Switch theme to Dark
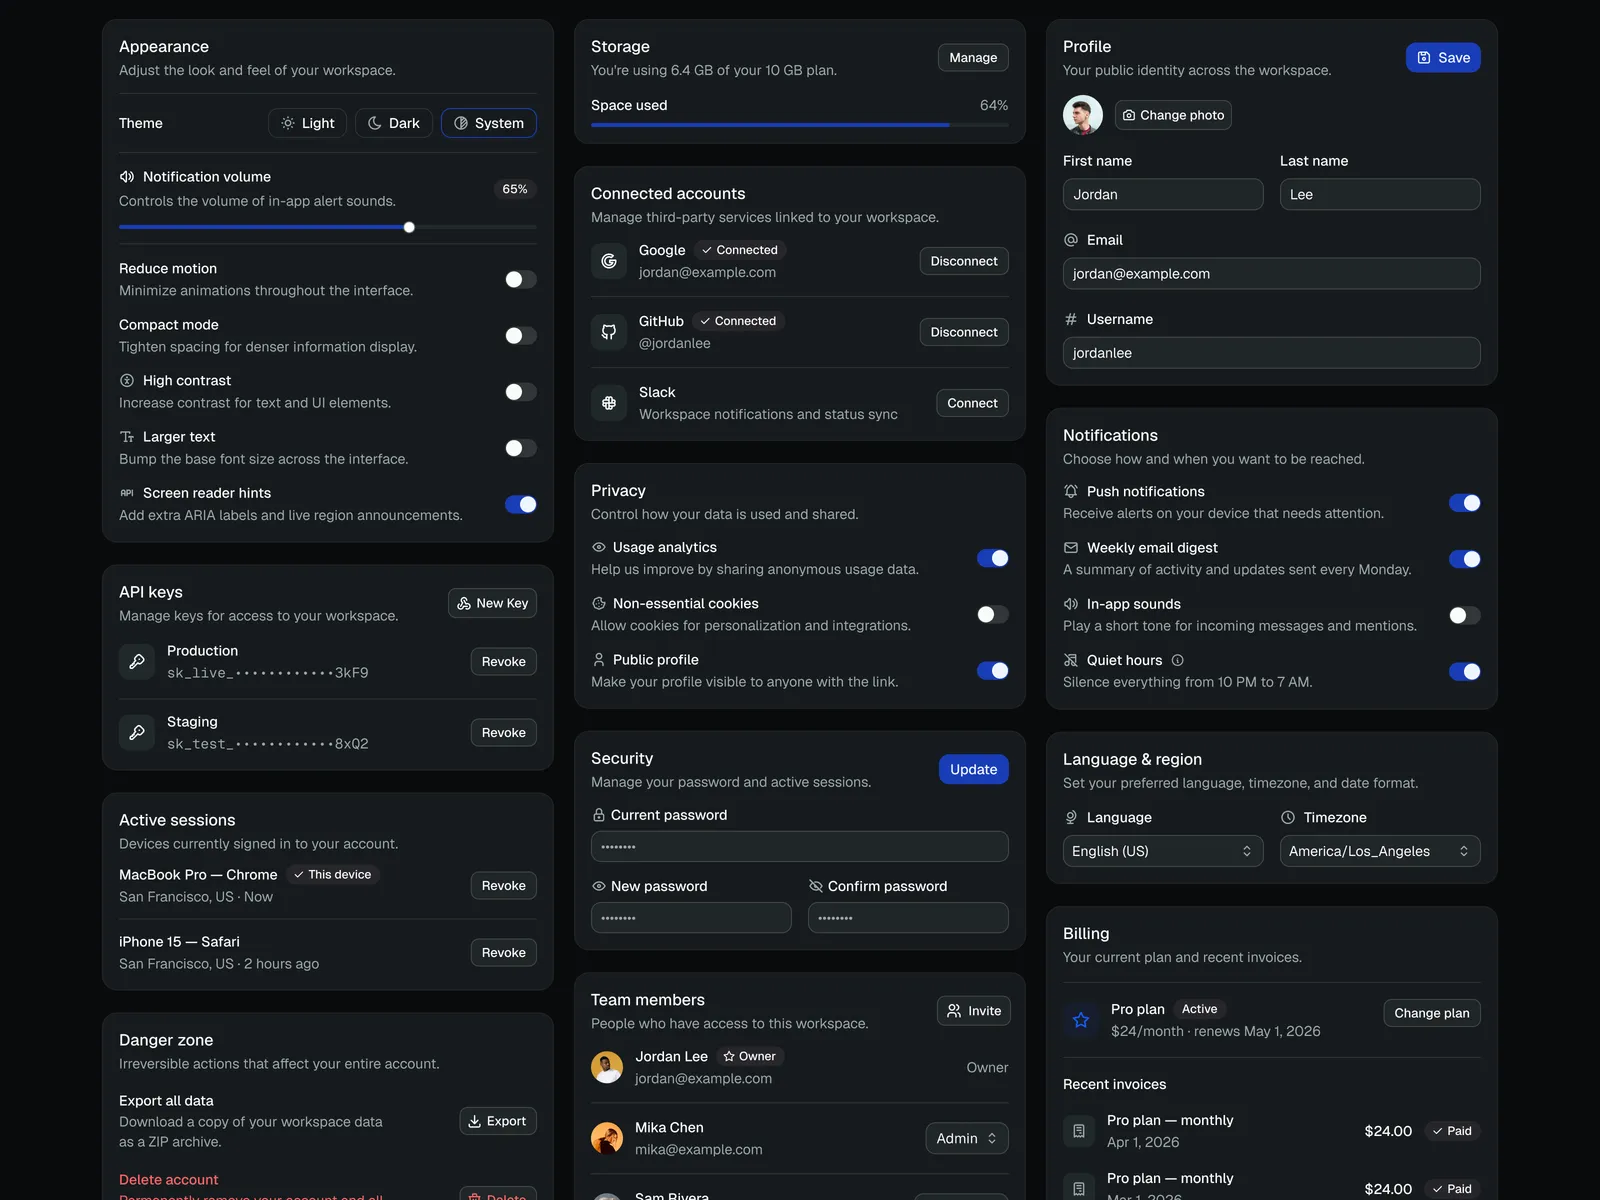This screenshot has height=1200, width=1600. click(394, 123)
